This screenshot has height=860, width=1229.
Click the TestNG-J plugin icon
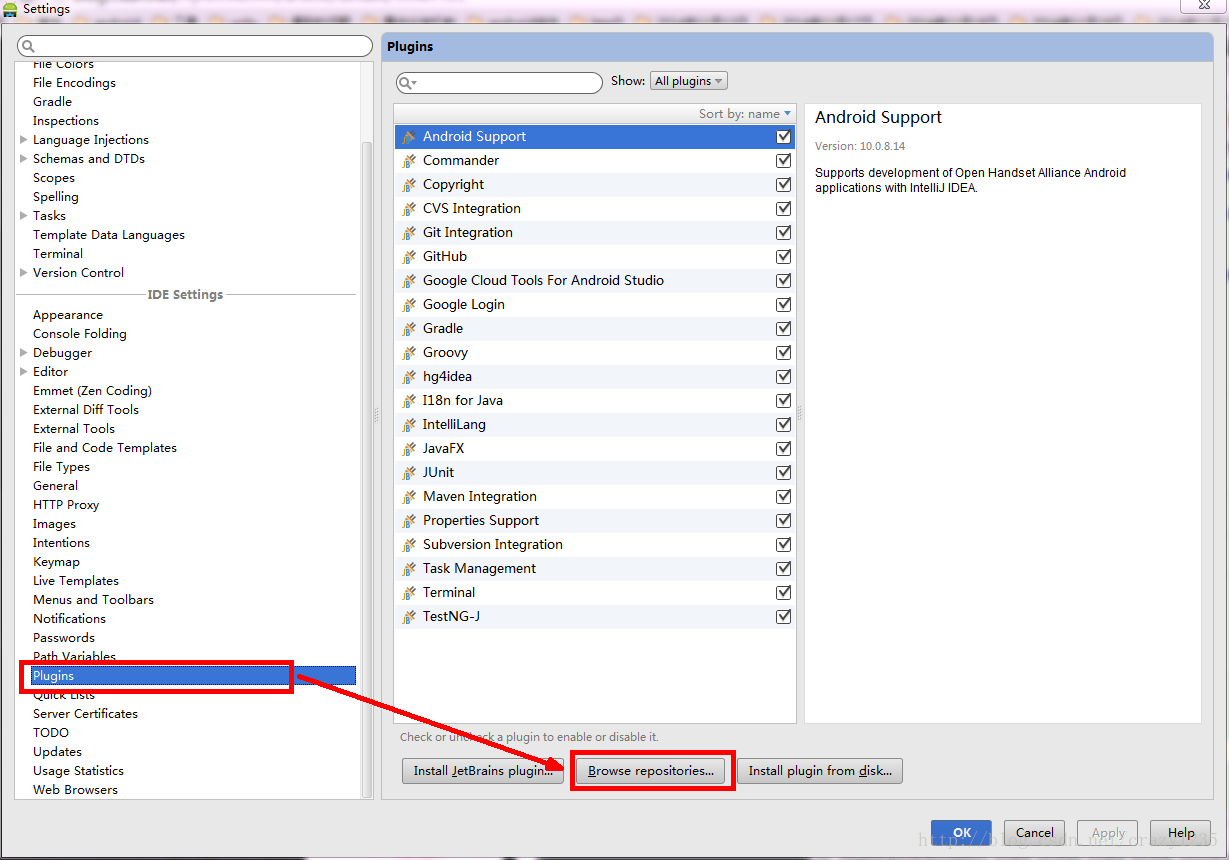pyautogui.click(x=409, y=617)
